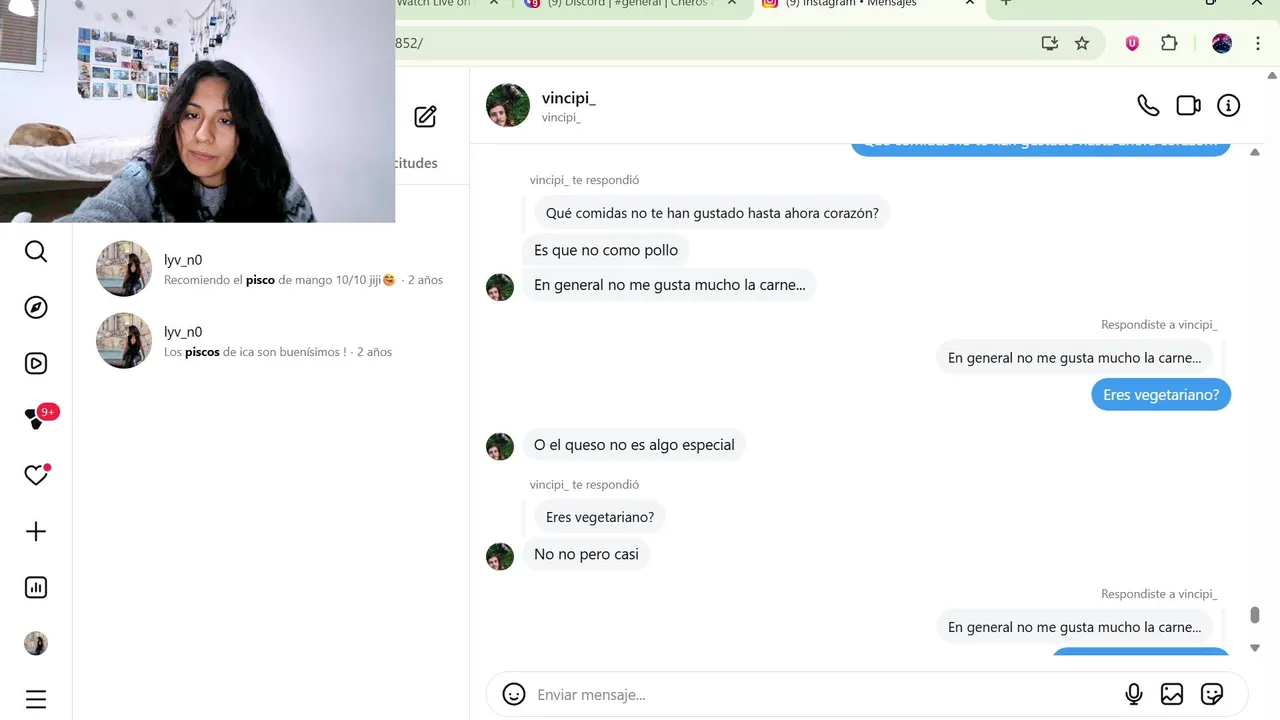Open Messages icon with 9+ badge
Image resolution: width=1280 pixels, height=720 pixels.
click(x=38, y=419)
